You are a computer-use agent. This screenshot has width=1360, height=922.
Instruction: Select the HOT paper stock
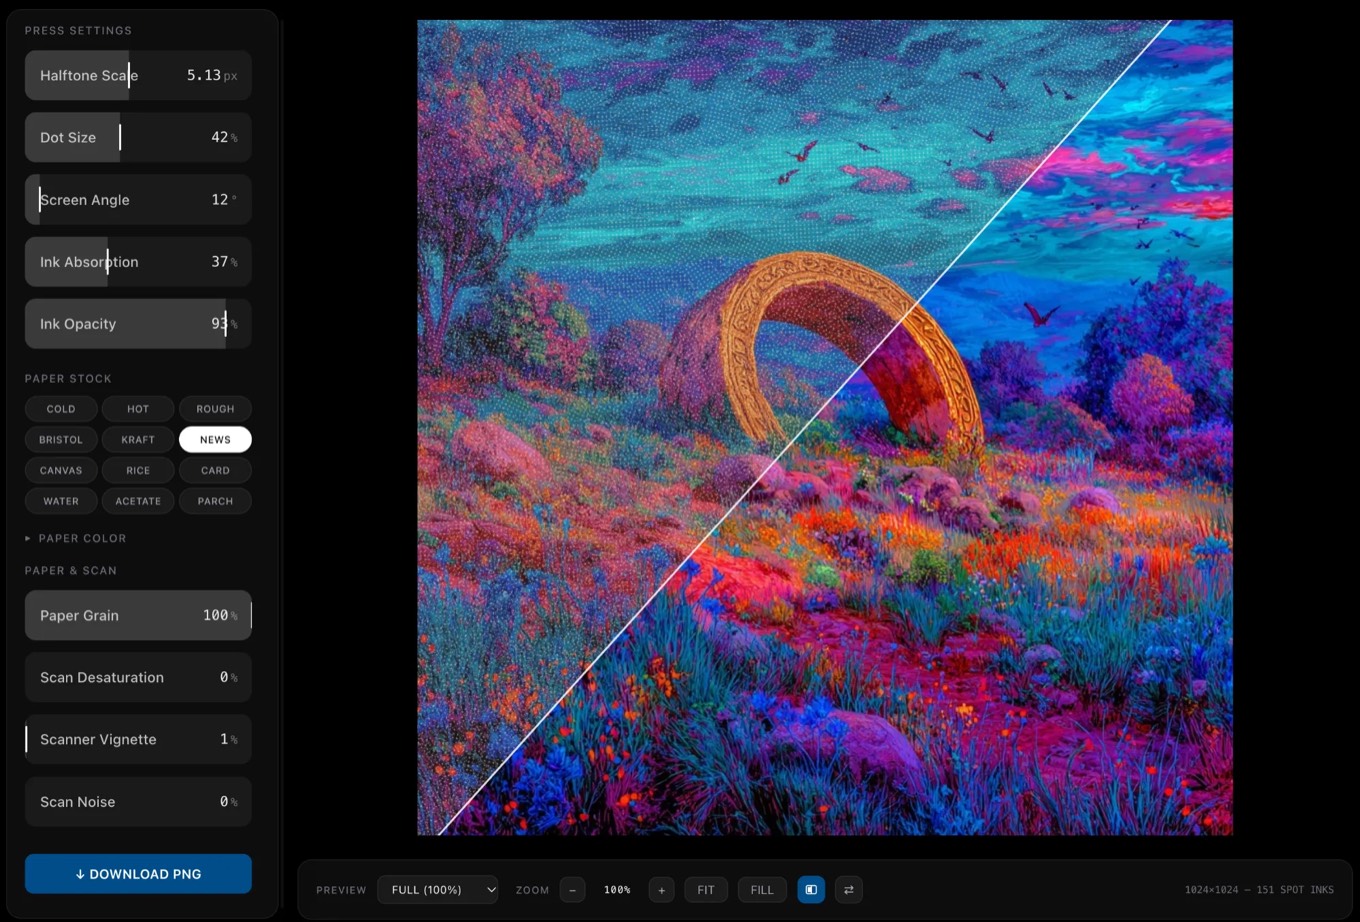tap(138, 409)
